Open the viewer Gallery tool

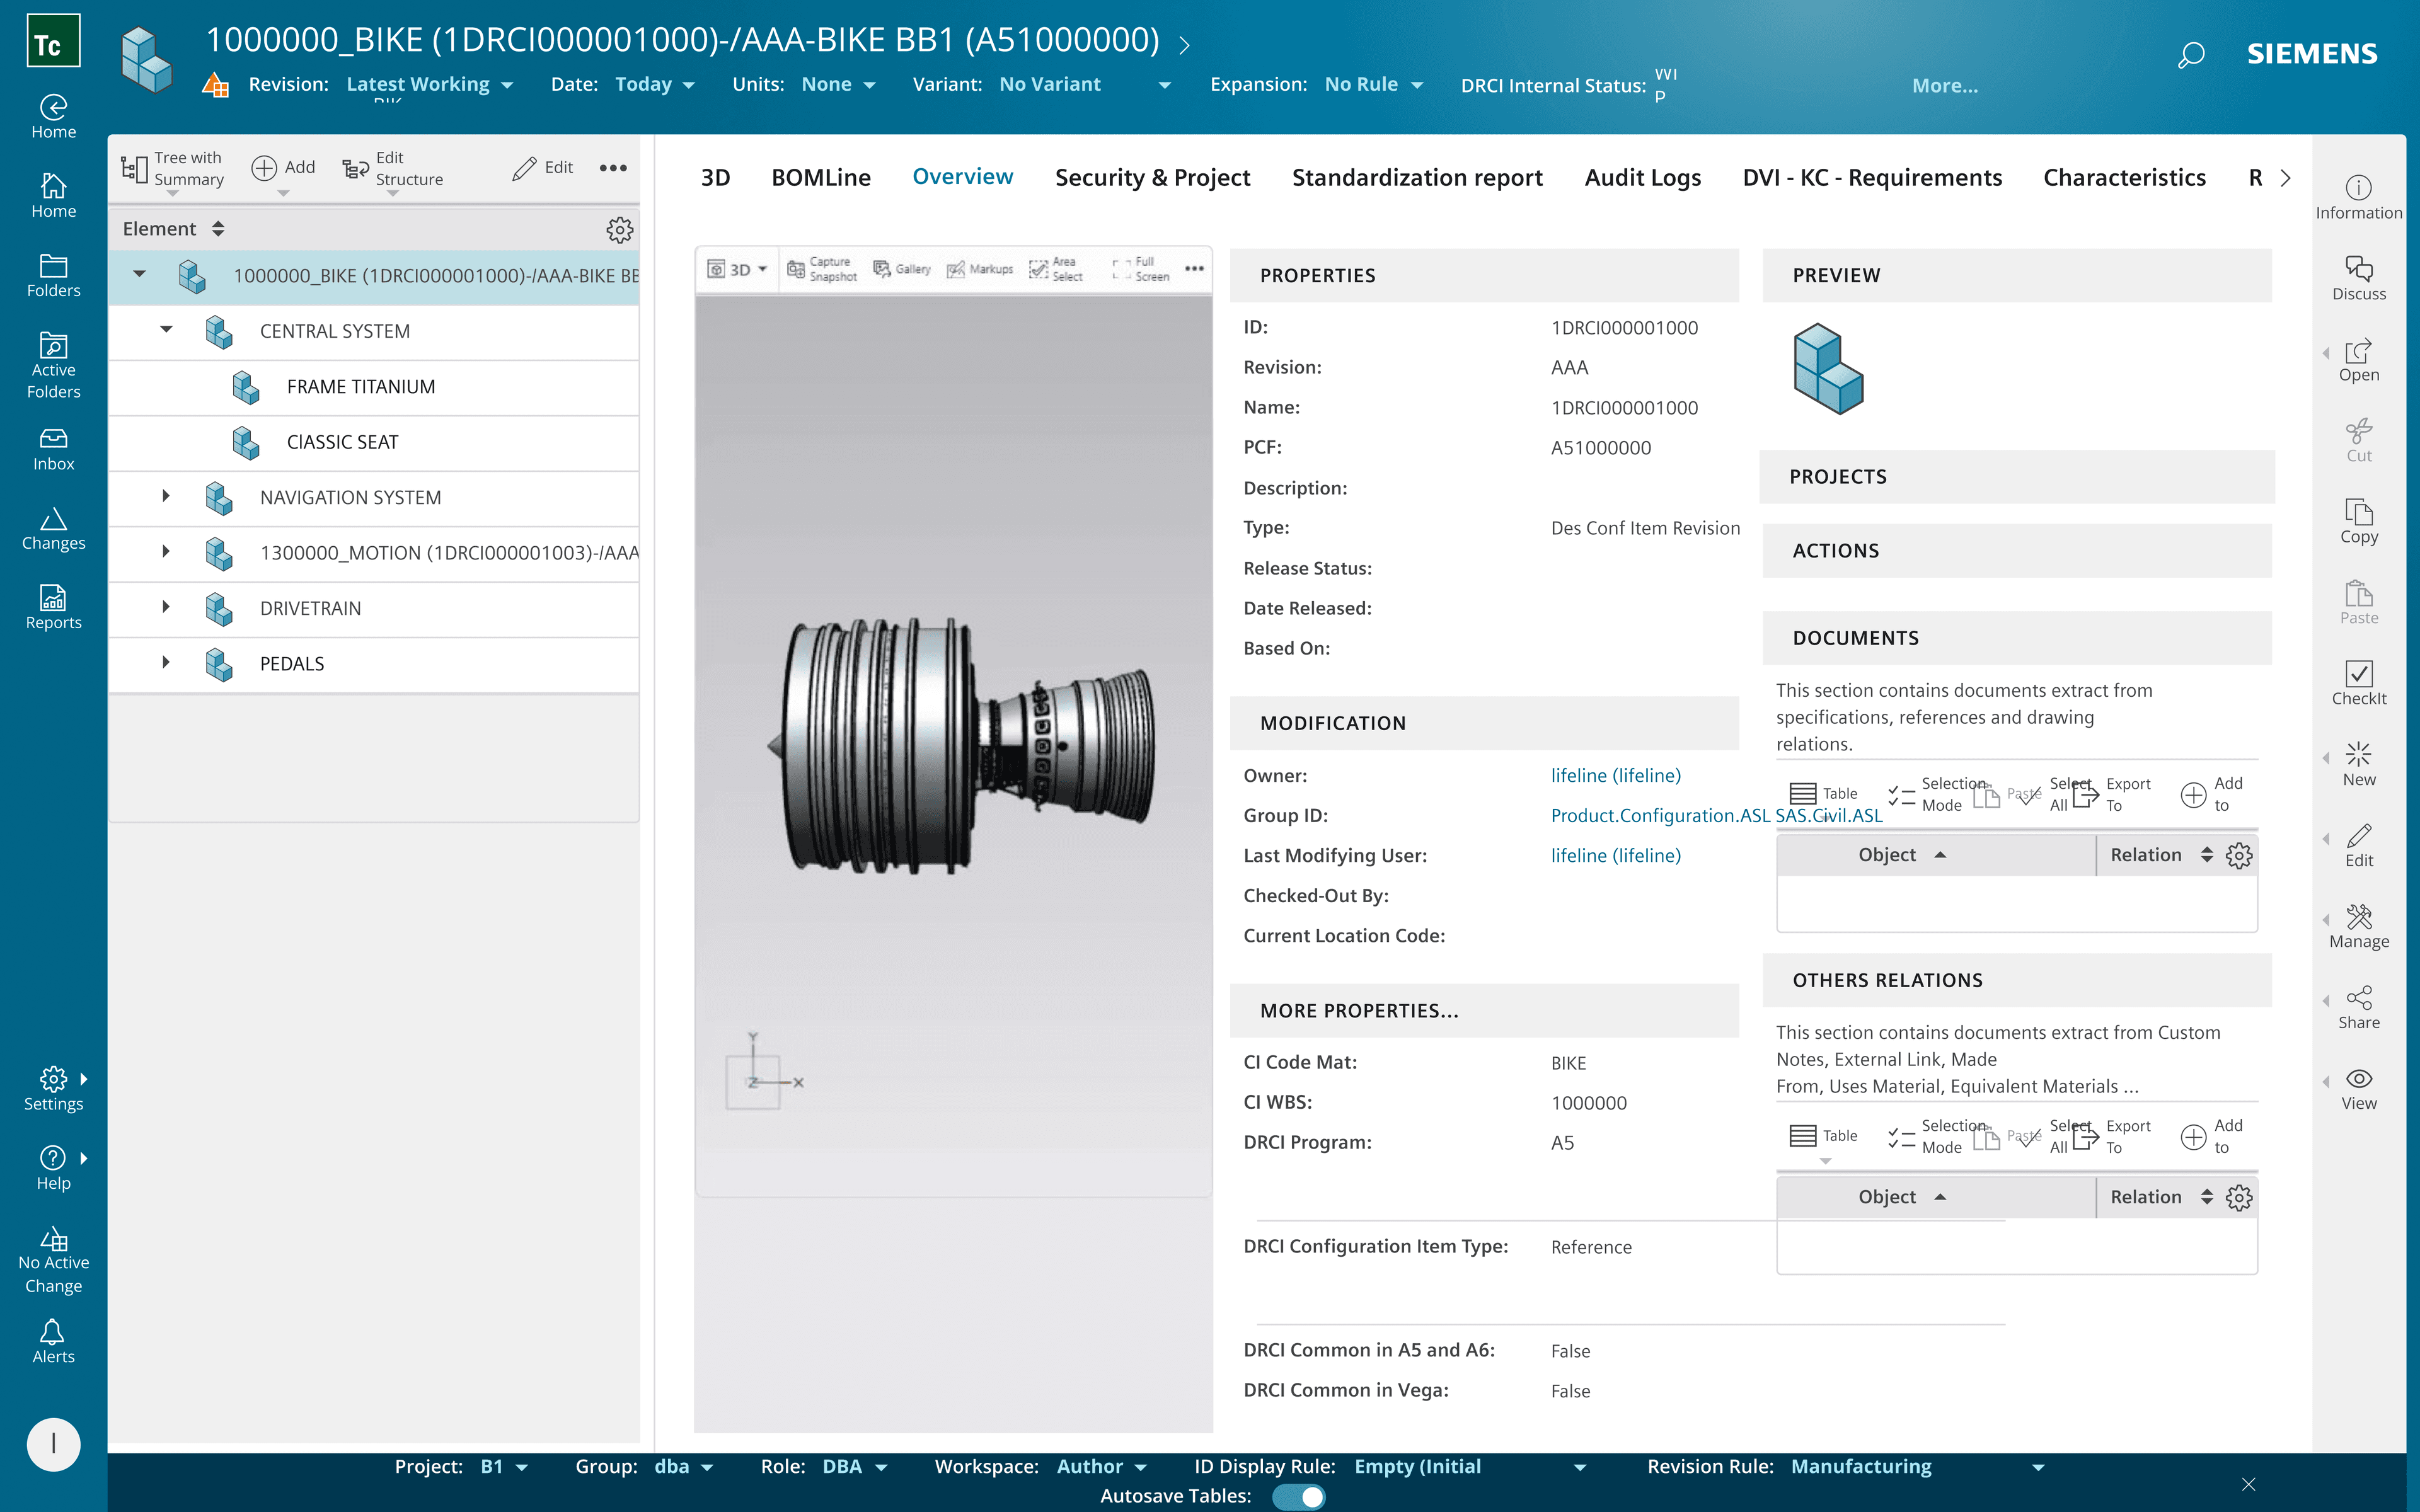point(902,269)
